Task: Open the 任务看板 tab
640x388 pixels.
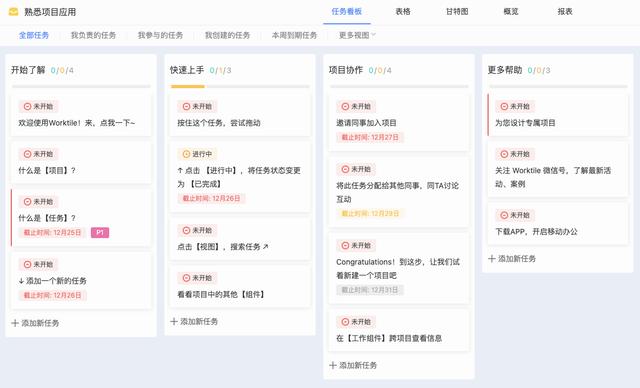Action: click(x=347, y=11)
